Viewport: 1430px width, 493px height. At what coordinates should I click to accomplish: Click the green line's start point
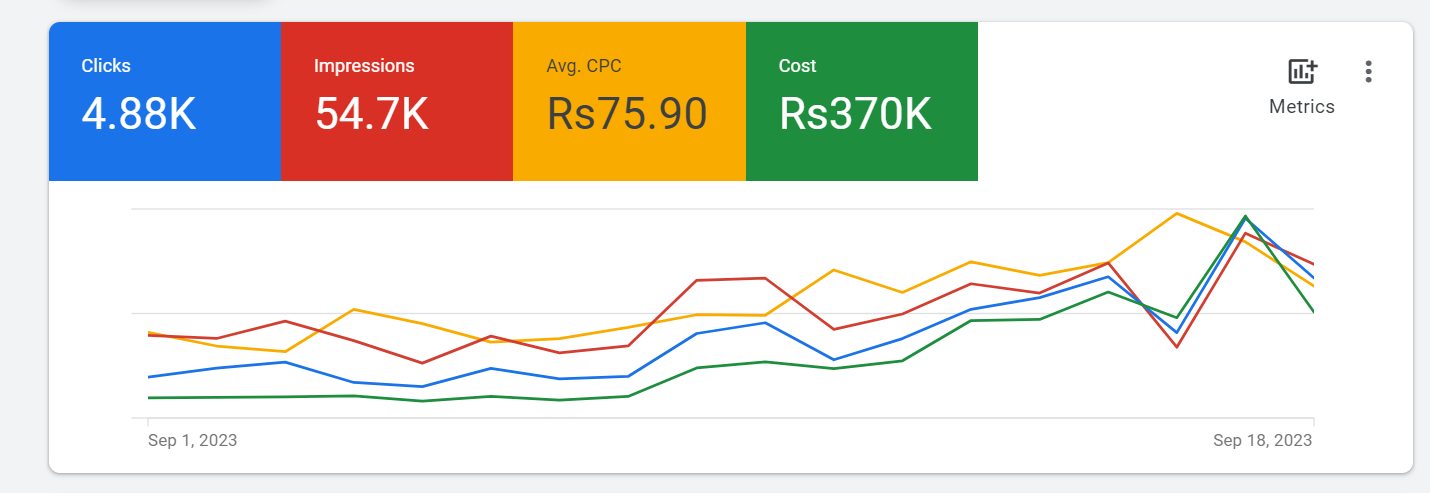point(149,397)
